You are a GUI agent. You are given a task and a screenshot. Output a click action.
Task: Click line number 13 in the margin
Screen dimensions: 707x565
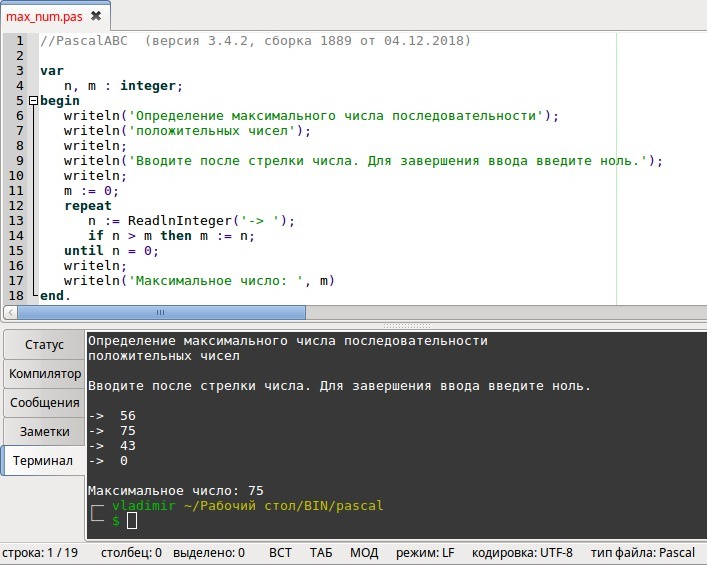tap(16, 221)
